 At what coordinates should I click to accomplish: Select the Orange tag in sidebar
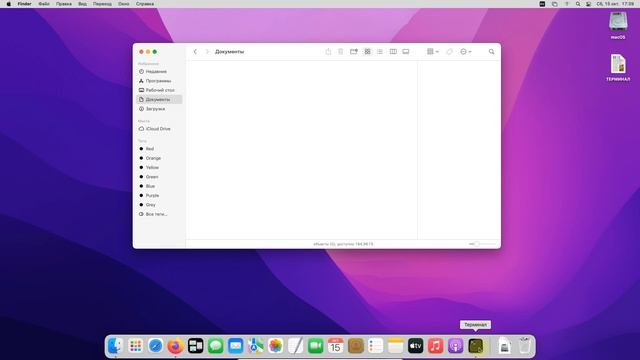coord(159,158)
